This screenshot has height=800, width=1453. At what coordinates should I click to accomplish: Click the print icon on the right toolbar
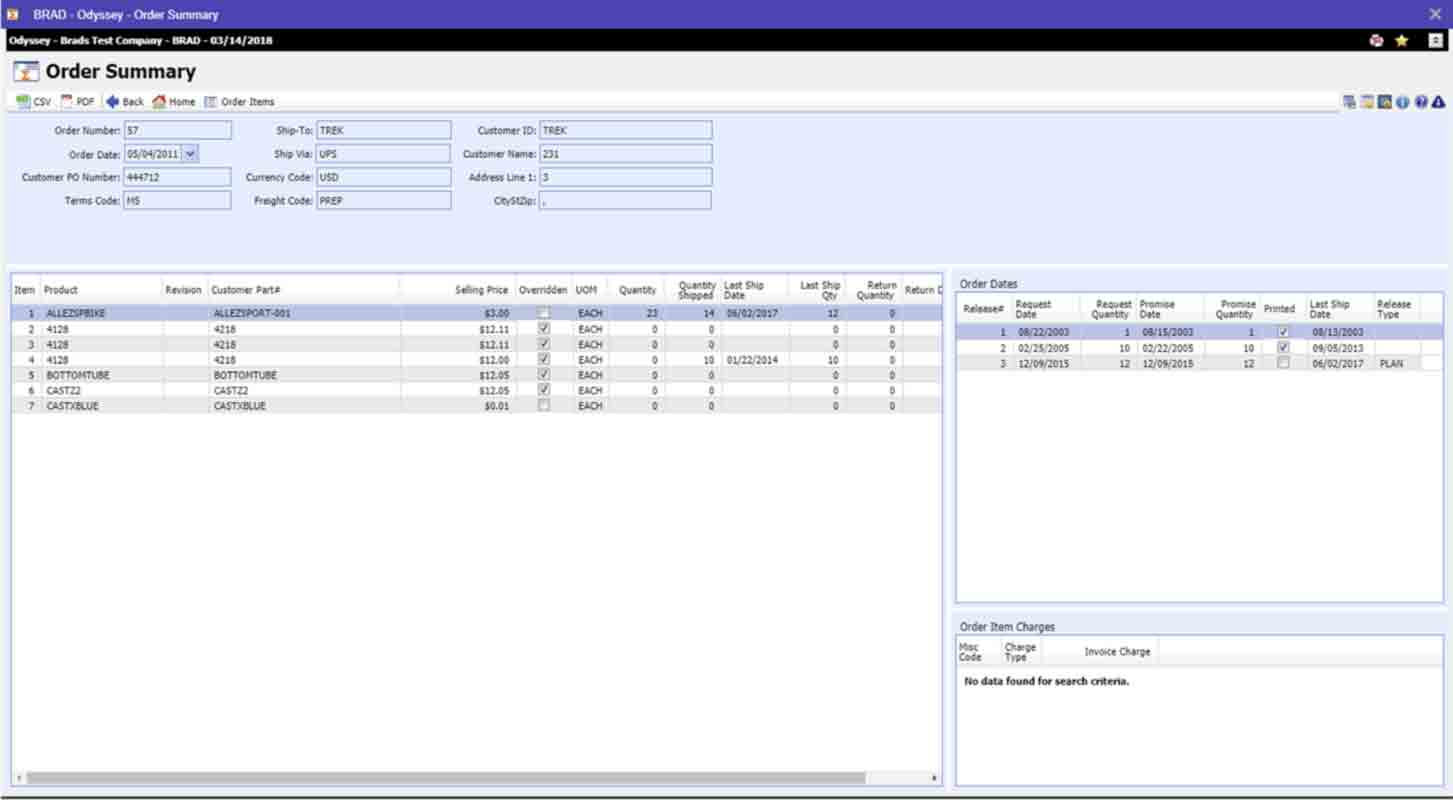[1350, 102]
